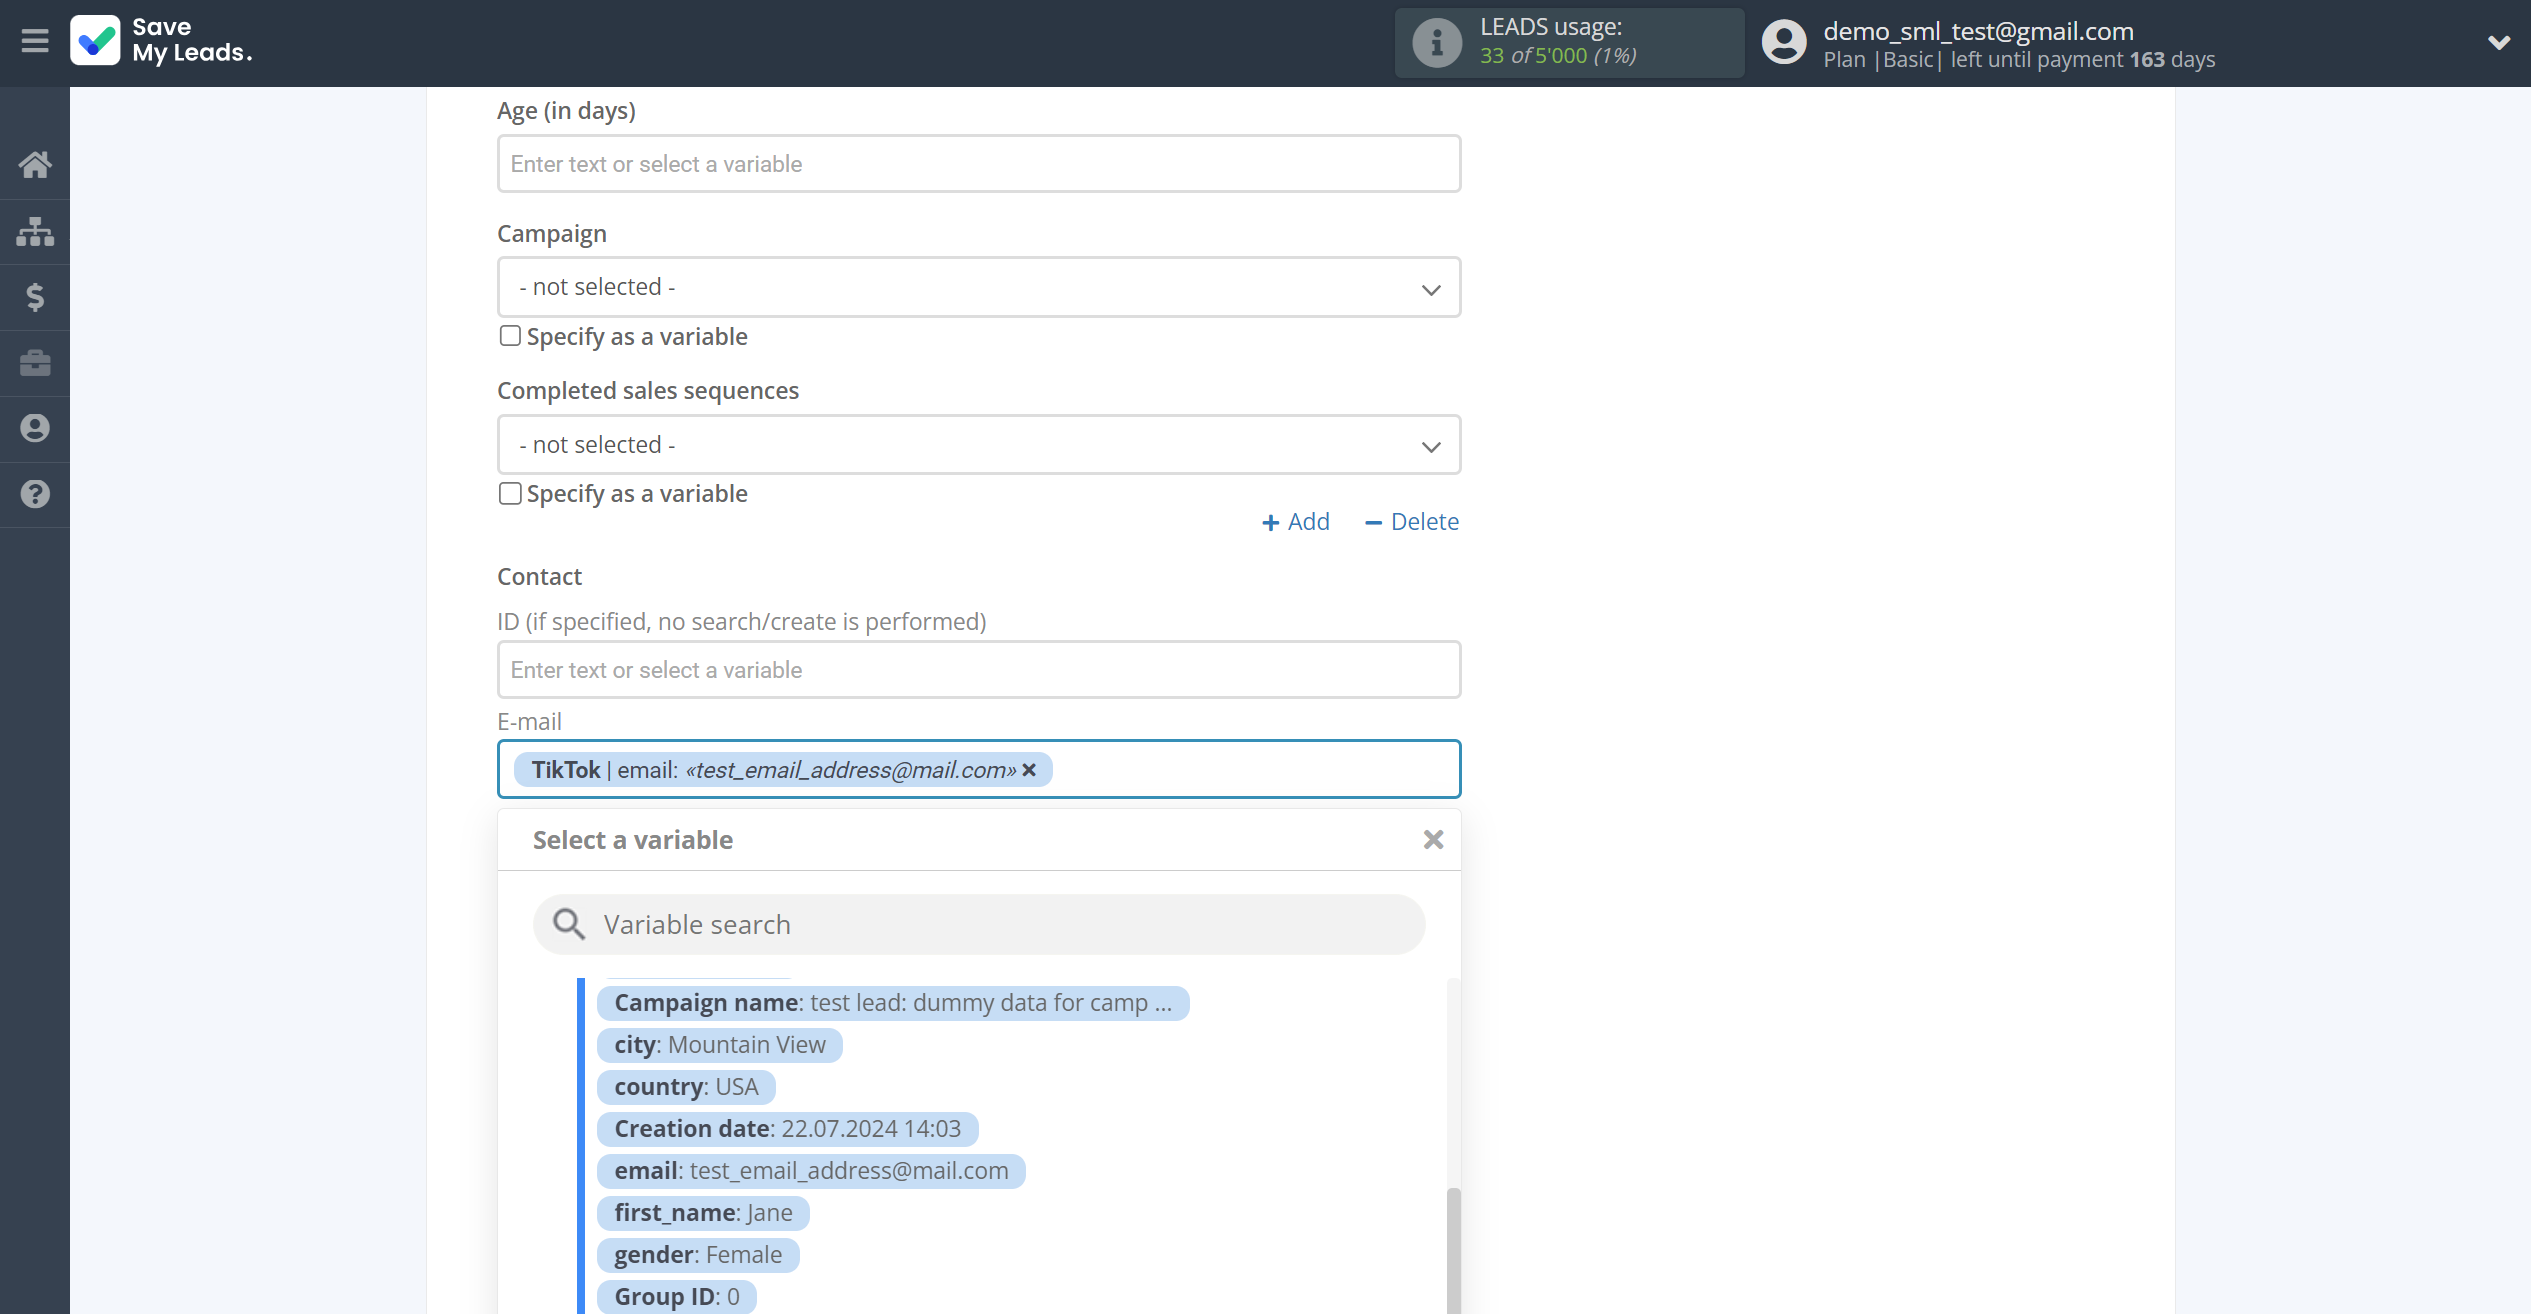Select the city: Mountain View variable
The width and height of the screenshot is (2531, 1314).
(720, 1045)
